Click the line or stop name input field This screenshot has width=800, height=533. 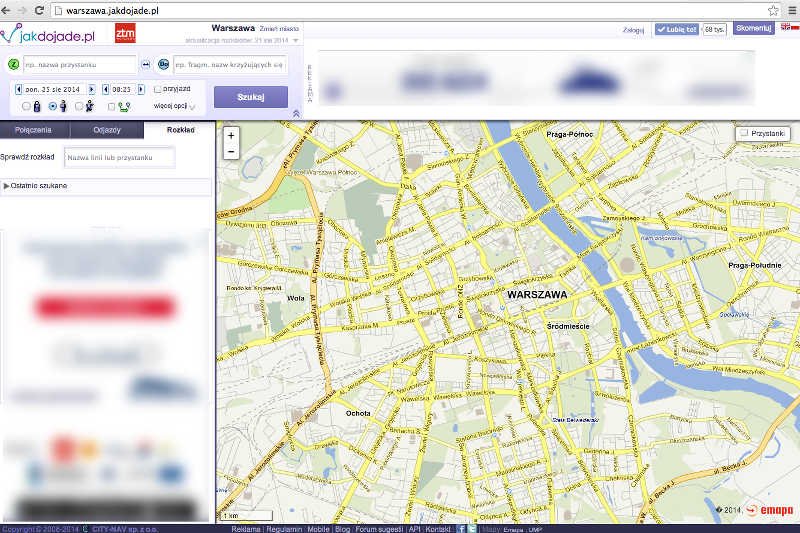119,158
